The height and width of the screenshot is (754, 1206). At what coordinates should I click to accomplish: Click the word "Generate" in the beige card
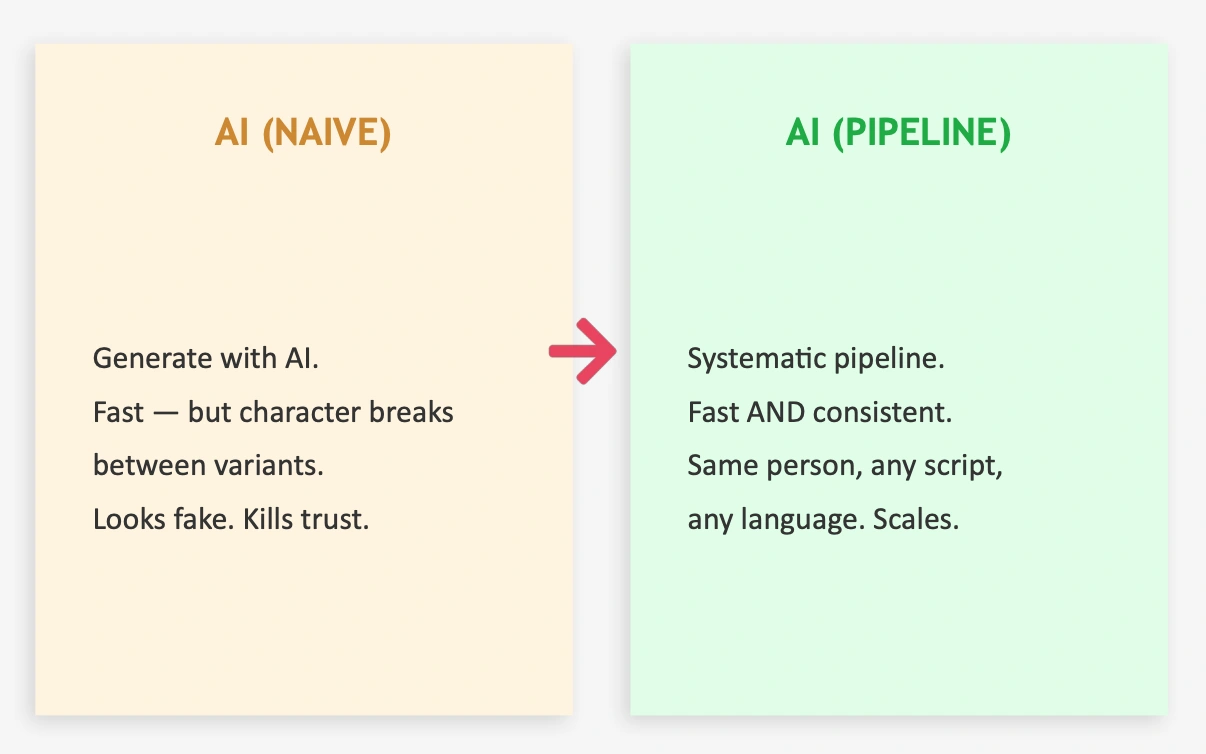pos(137,358)
